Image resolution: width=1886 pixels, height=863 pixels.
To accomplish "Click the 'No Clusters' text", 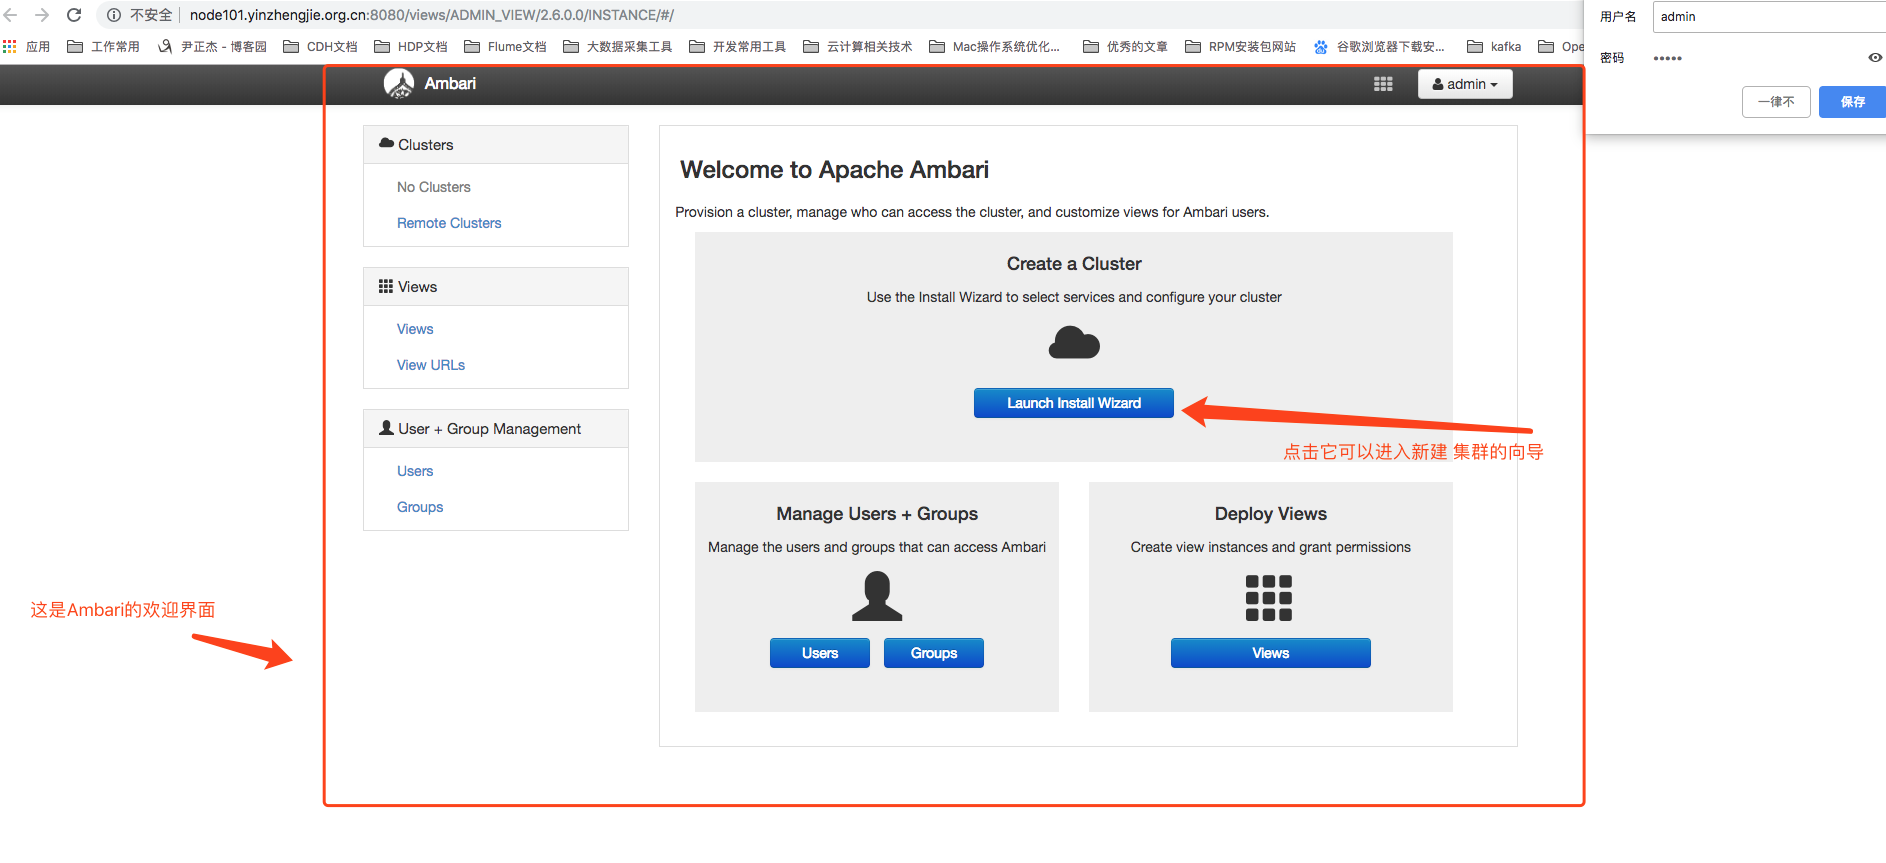I will pyautogui.click(x=433, y=187).
